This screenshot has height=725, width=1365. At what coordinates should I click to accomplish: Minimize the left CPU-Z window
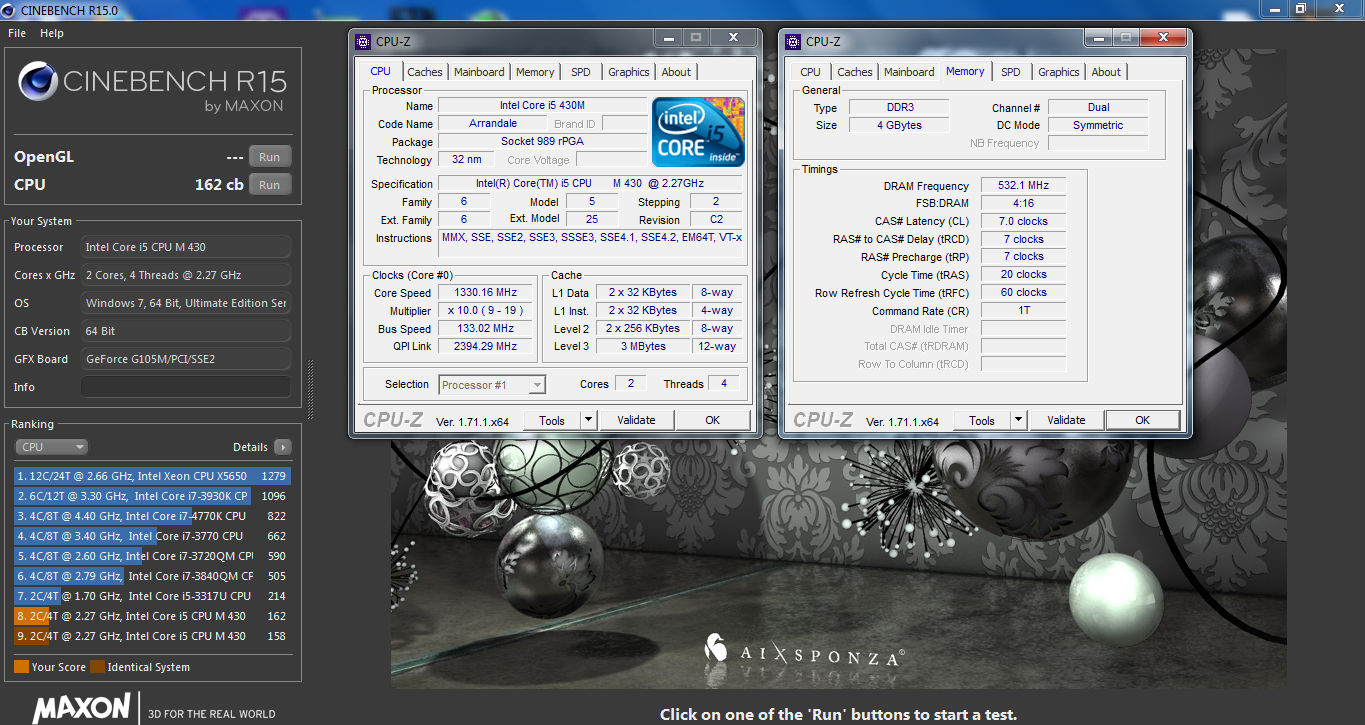668,37
